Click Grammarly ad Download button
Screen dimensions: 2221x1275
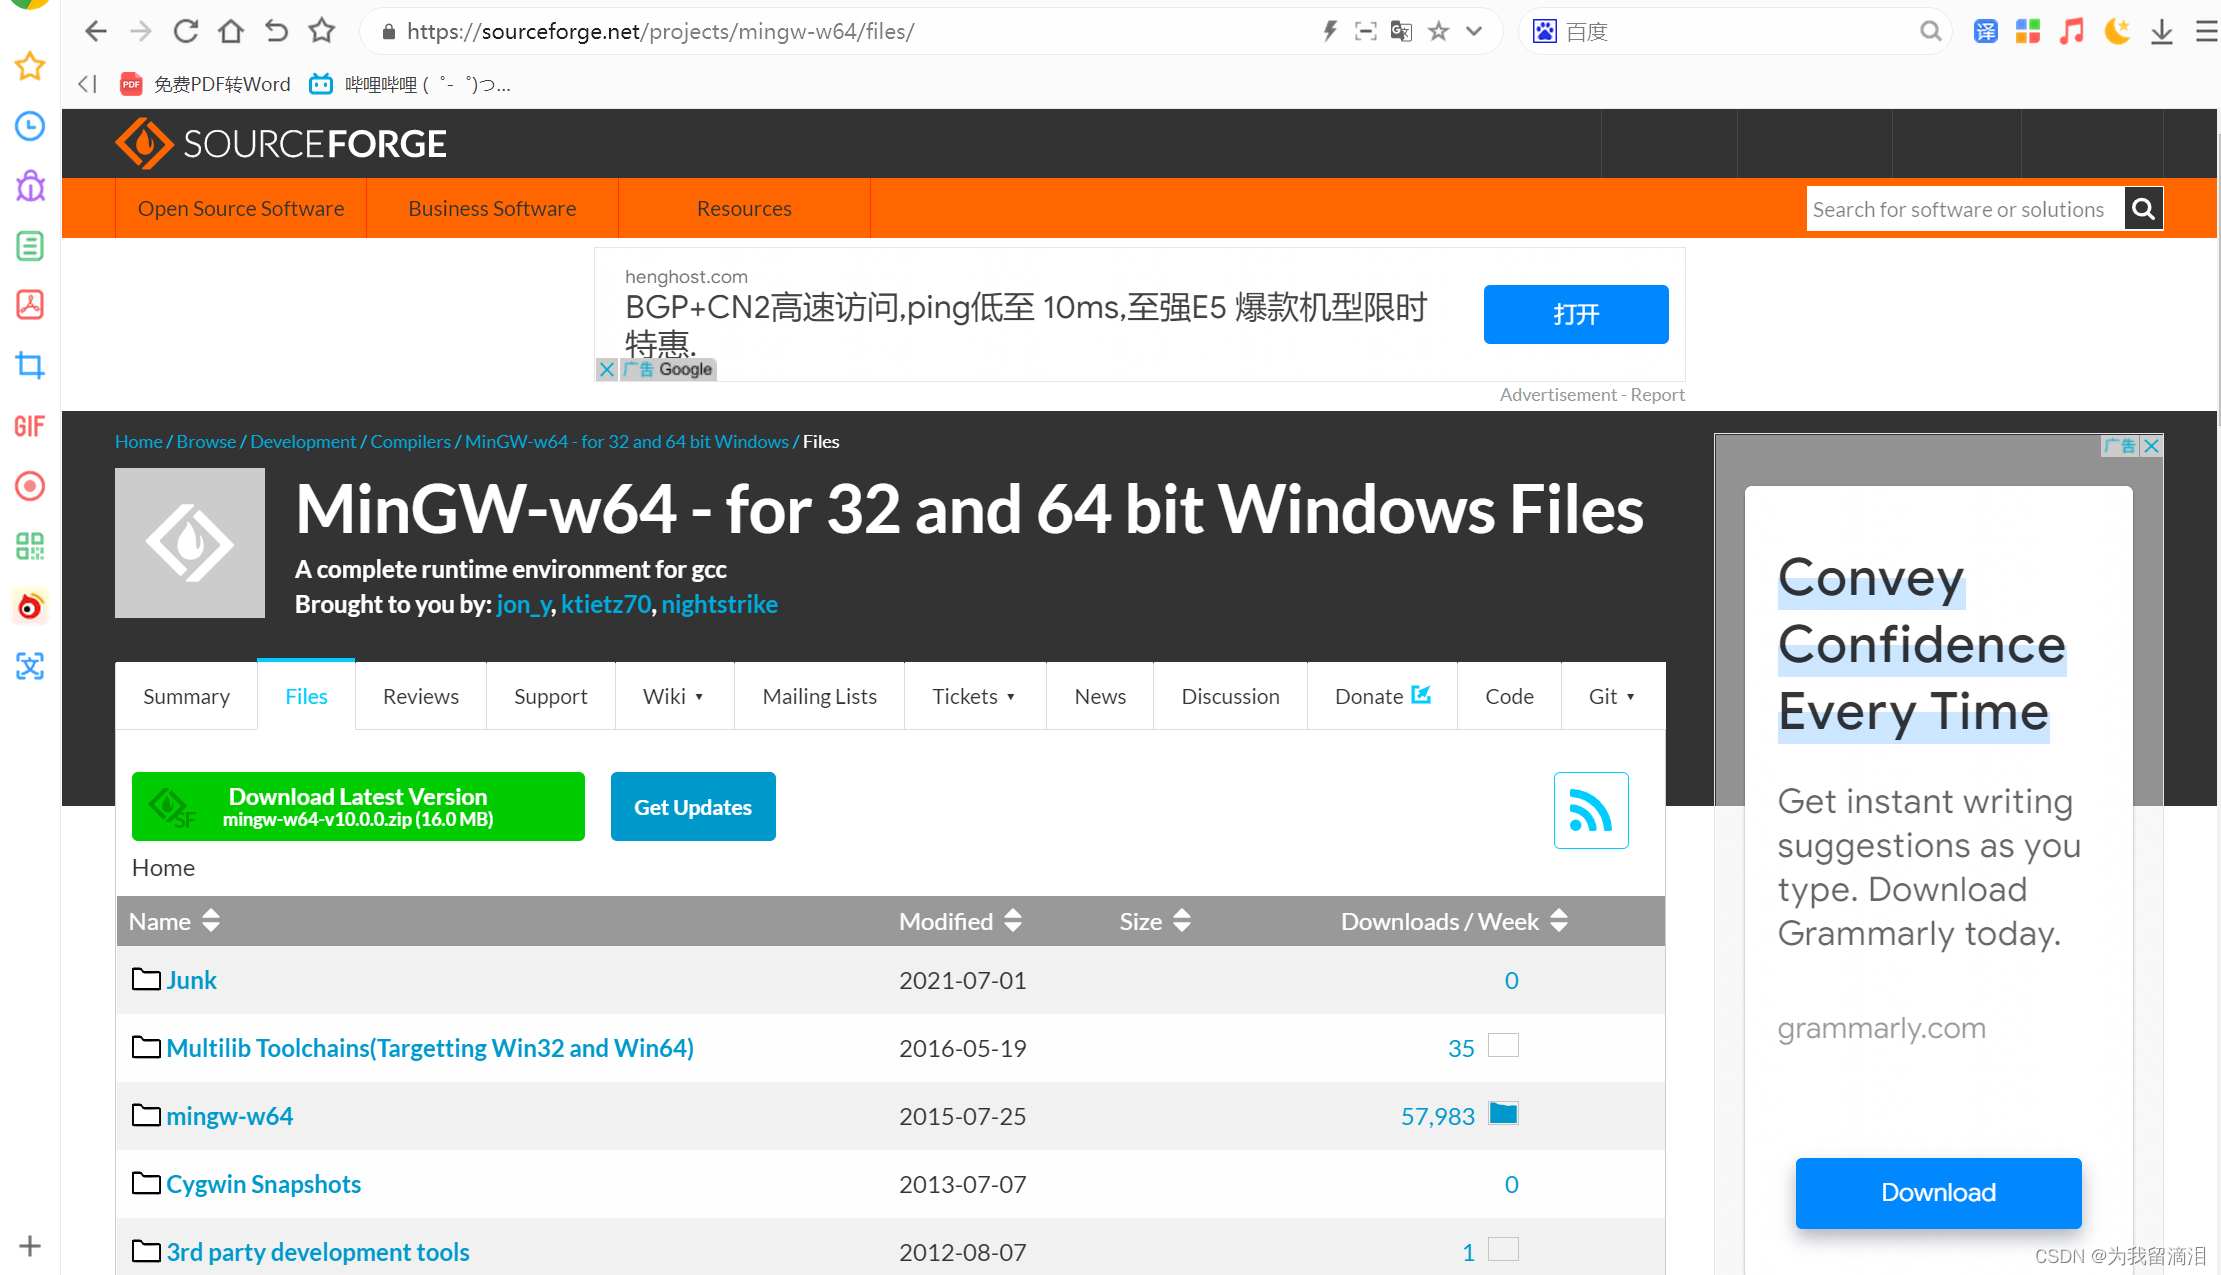[1938, 1192]
